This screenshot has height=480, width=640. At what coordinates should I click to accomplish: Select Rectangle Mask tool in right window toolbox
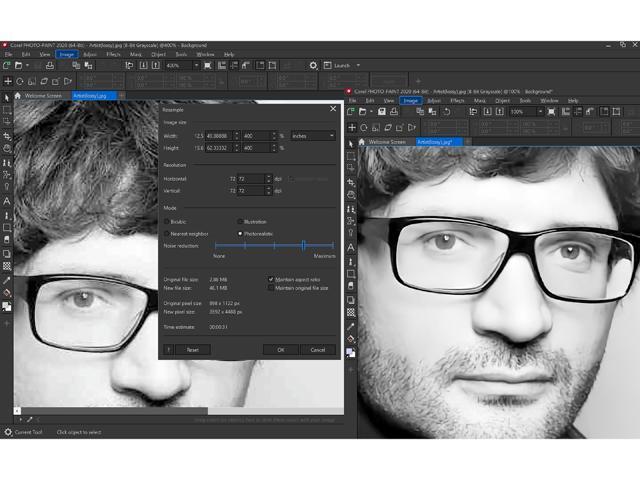[x=351, y=156]
